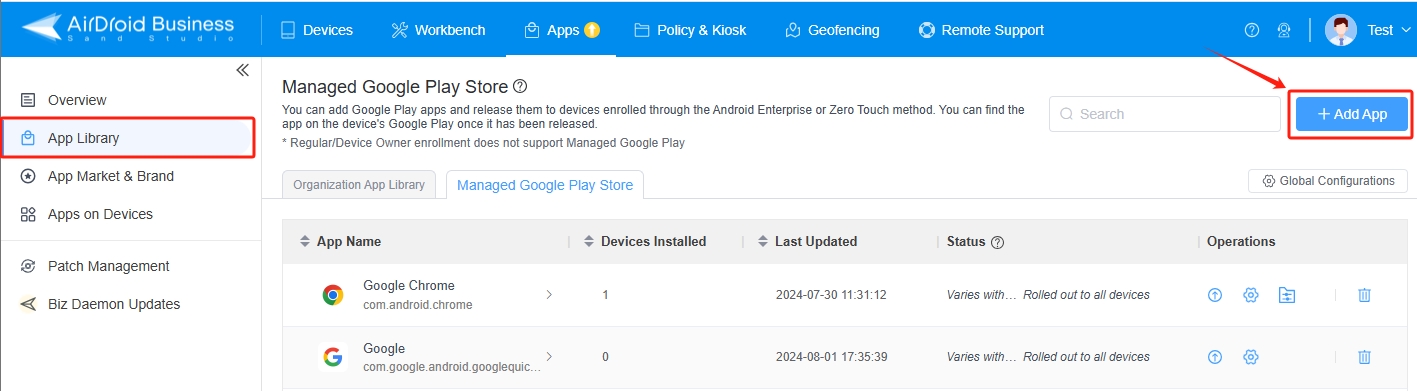
Task: Click the Google app icon
Action: [x=333, y=357]
